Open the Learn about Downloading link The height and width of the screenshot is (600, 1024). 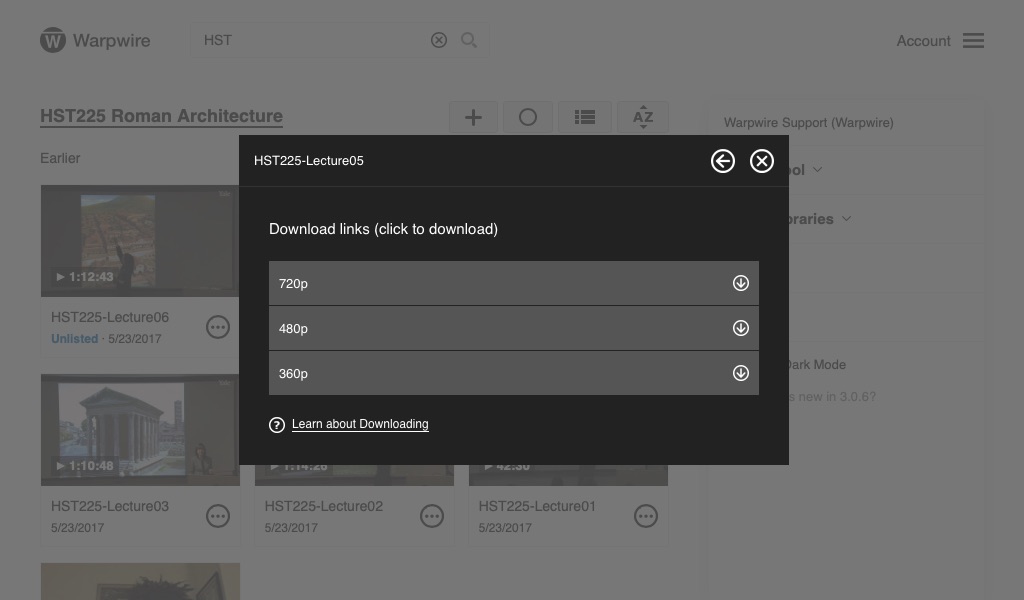(x=360, y=424)
